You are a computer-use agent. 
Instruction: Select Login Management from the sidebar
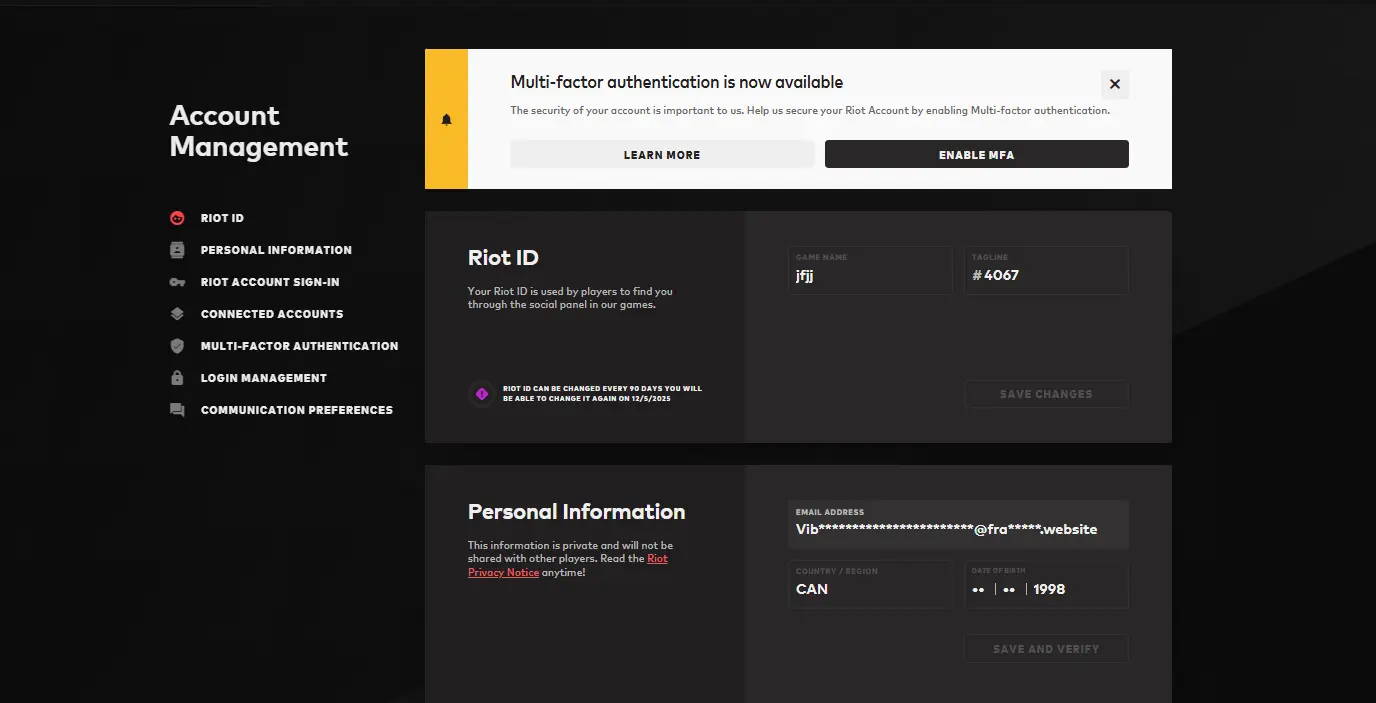(263, 378)
